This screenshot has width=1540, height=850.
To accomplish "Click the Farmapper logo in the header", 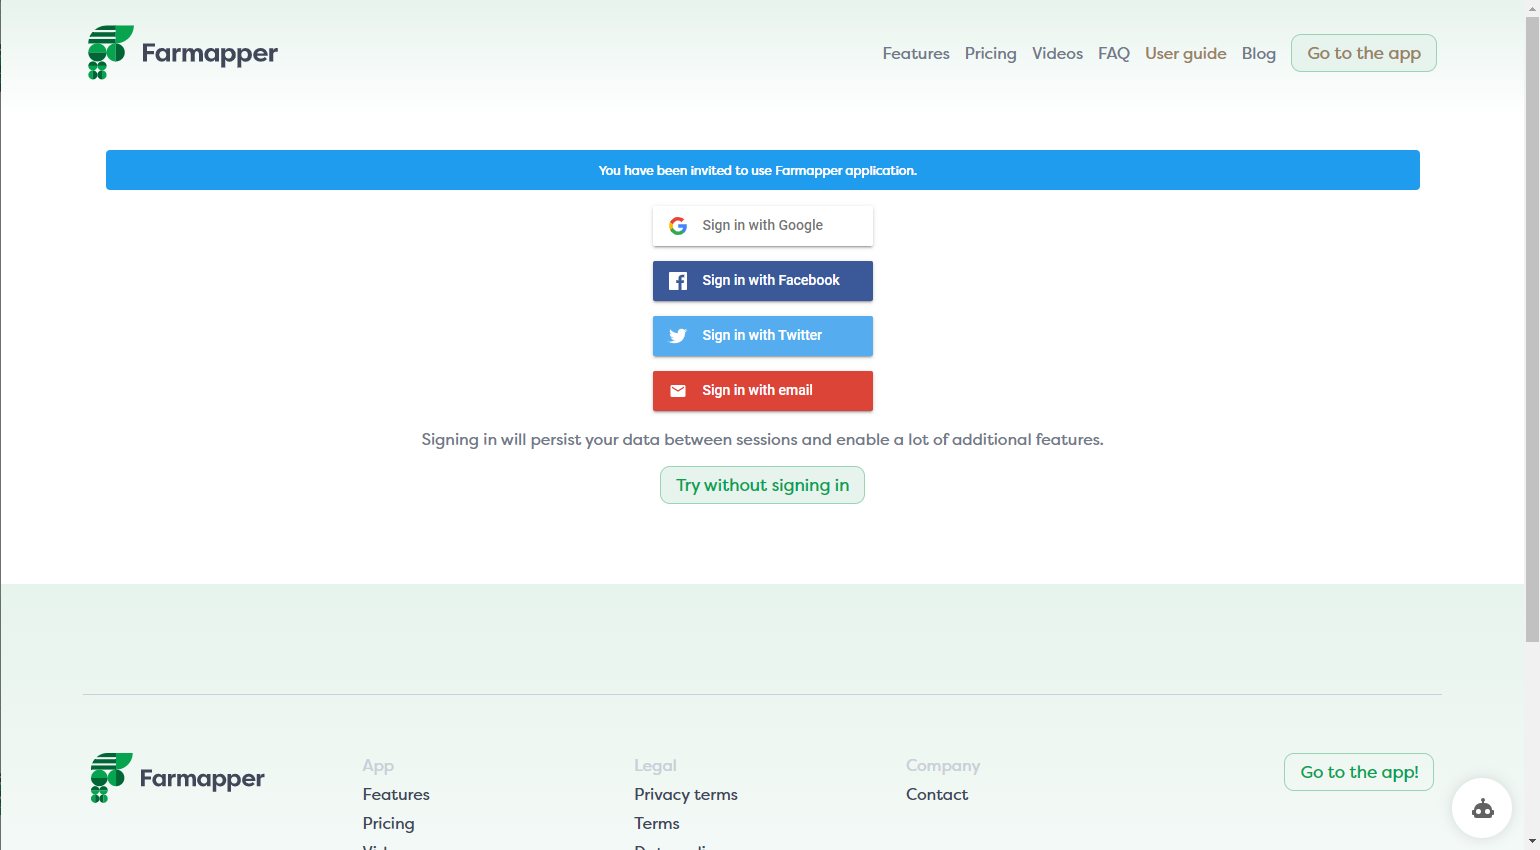I will coord(183,52).
